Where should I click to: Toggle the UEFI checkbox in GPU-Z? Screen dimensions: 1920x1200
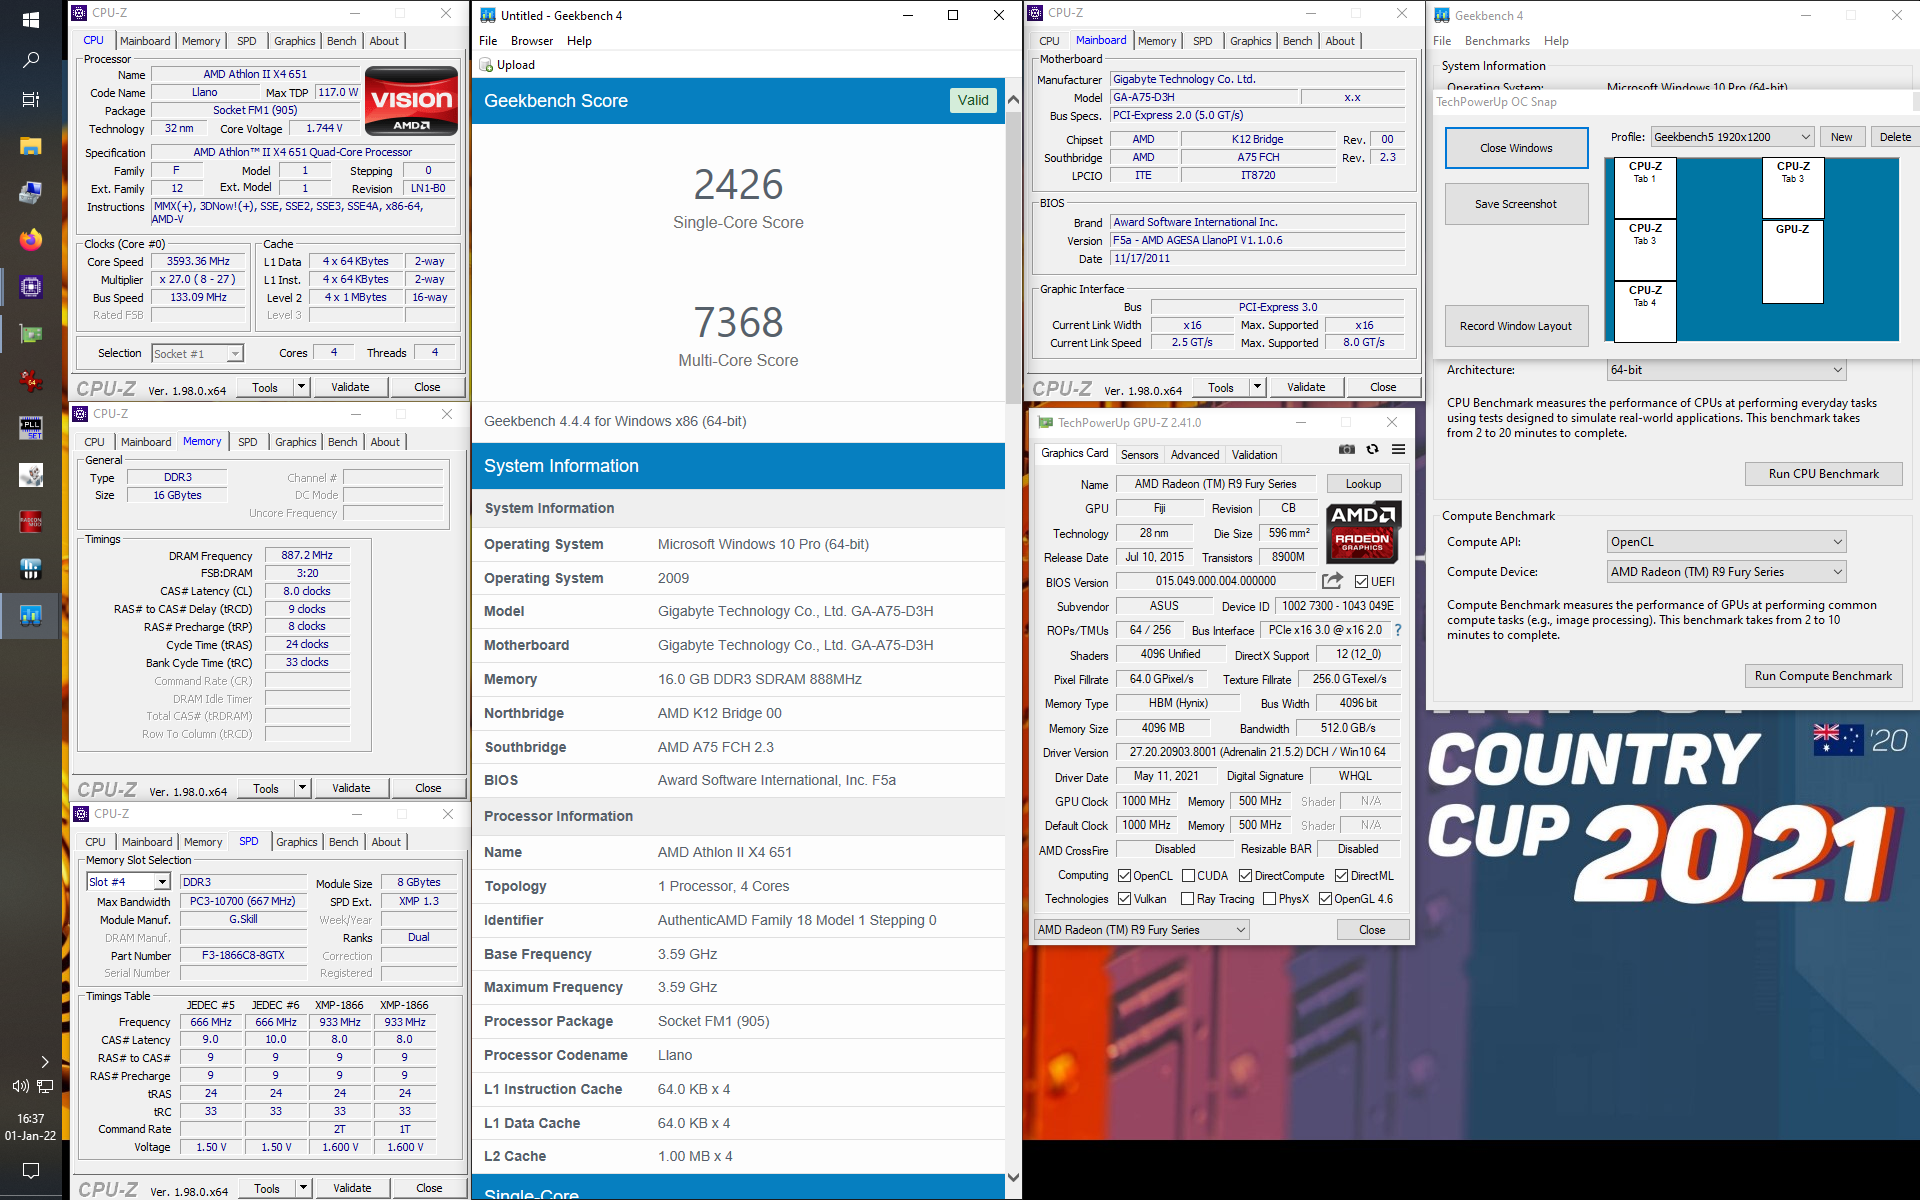point(1361,582)
